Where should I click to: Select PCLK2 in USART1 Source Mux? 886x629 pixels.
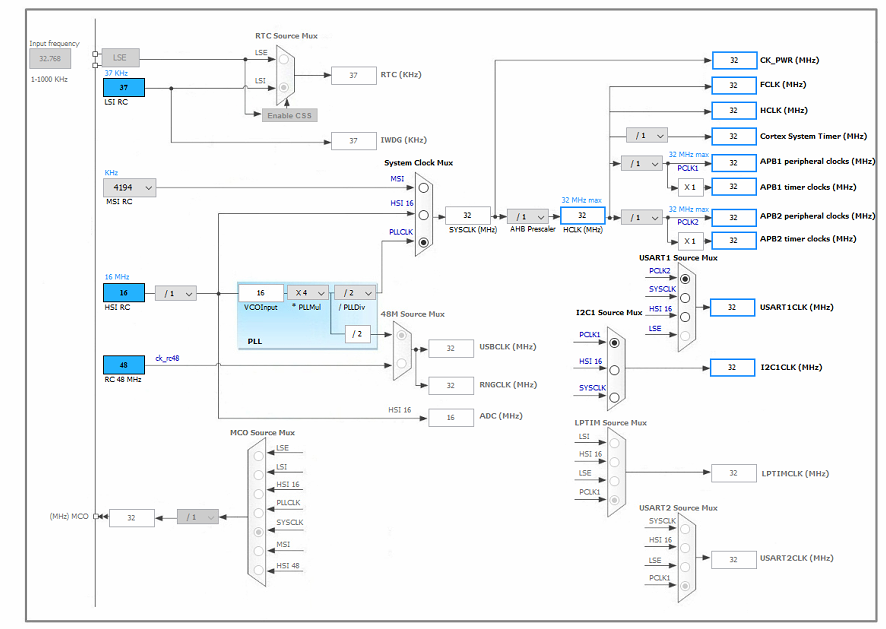(x=685, y=279)
